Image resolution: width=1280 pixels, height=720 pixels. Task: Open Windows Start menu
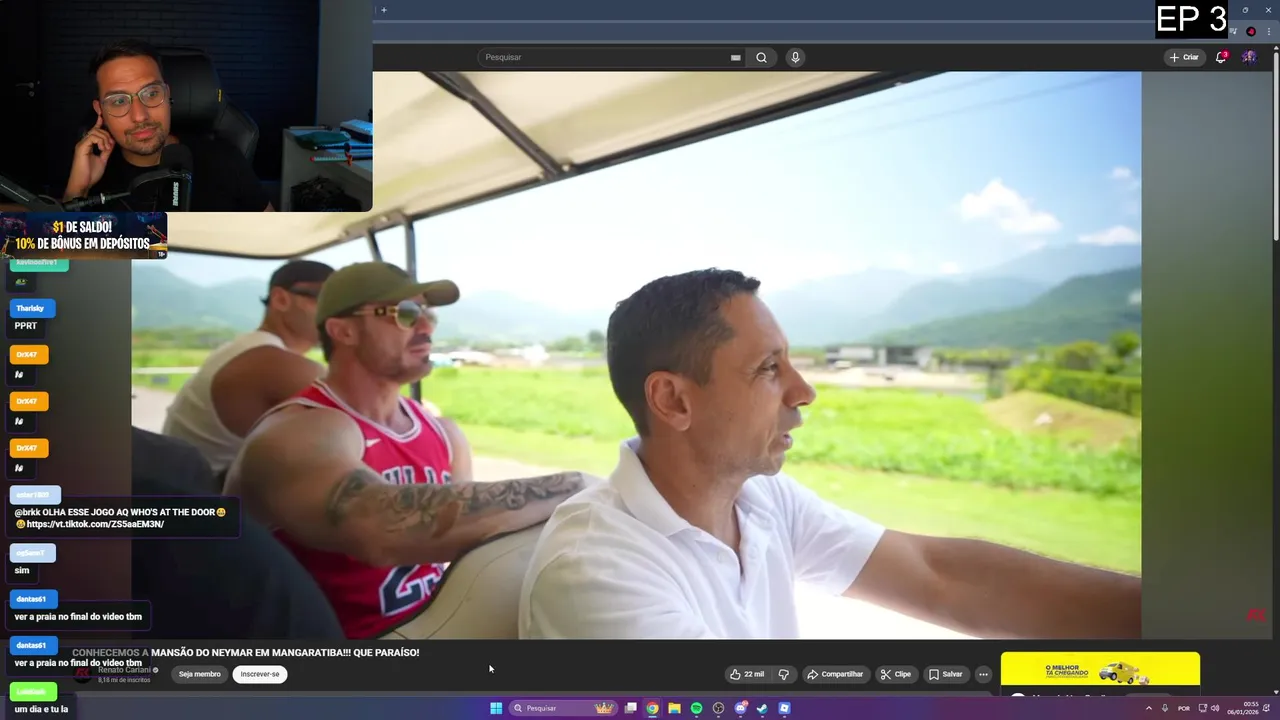[x=496, y=708]
